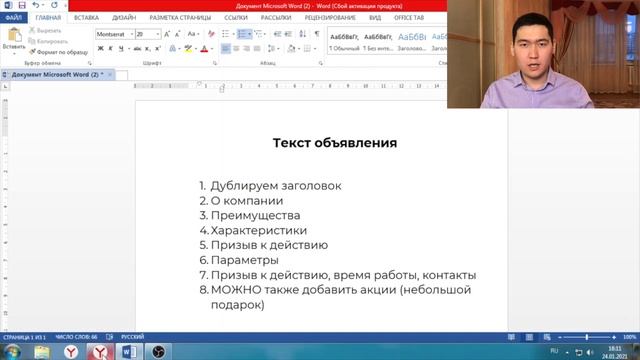Open Paragraph dialog launcher in Абзац group
640x360 pixels.
click(x=321, y=63)
